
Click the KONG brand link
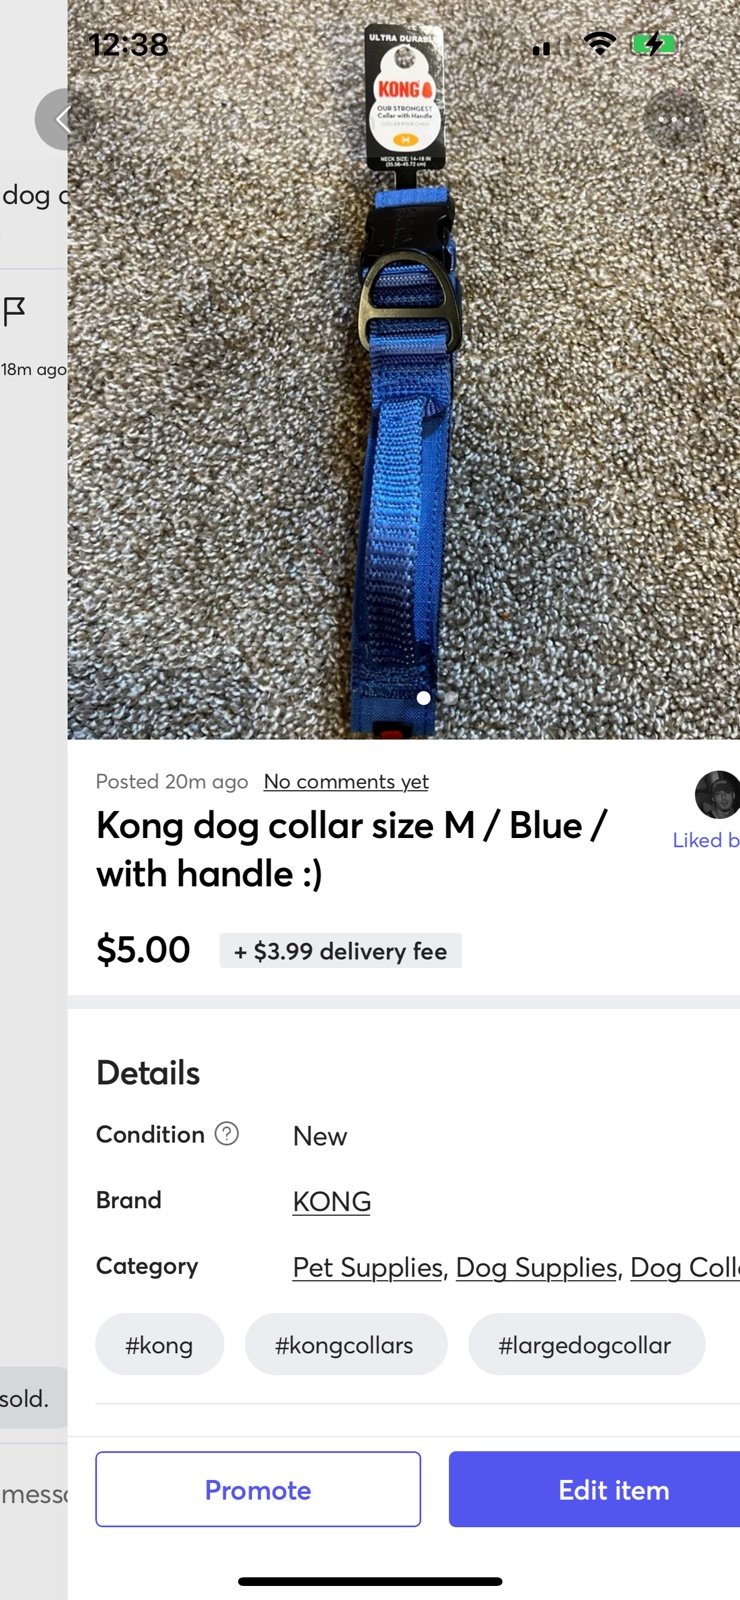point(332,1201)
